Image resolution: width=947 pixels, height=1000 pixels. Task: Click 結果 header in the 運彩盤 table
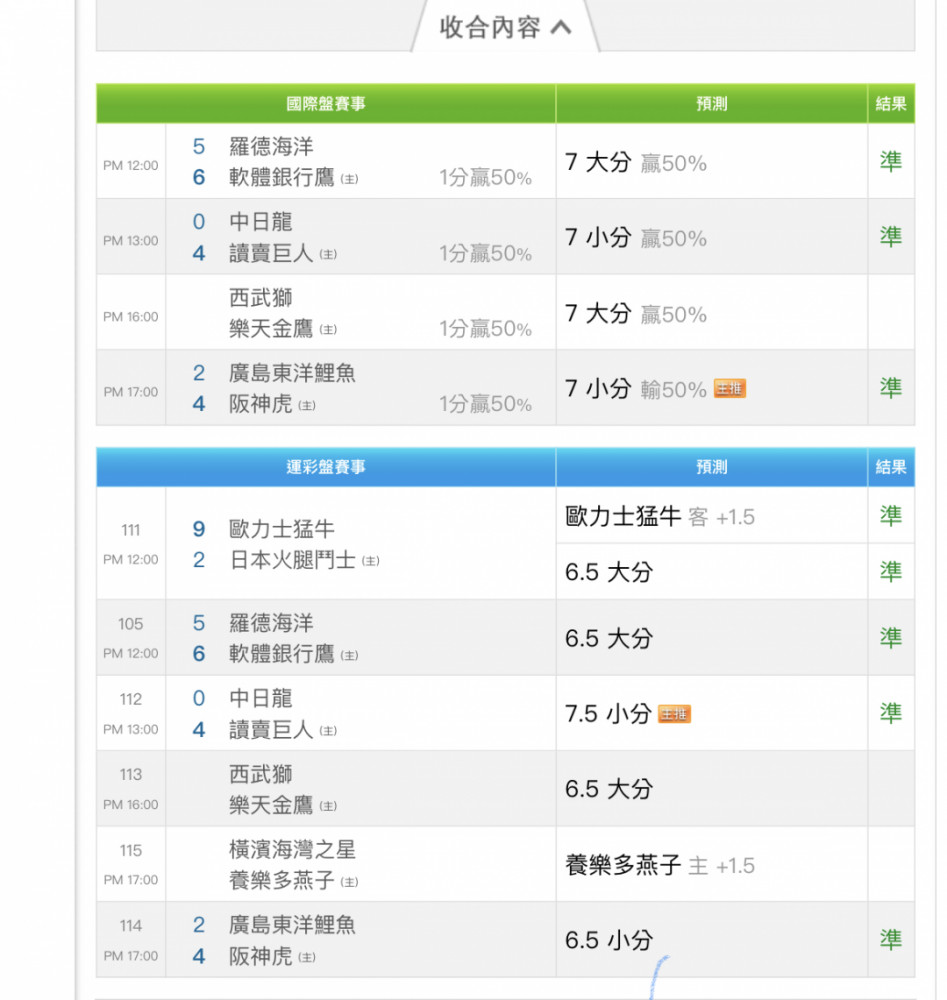click(x=891, y=467)
